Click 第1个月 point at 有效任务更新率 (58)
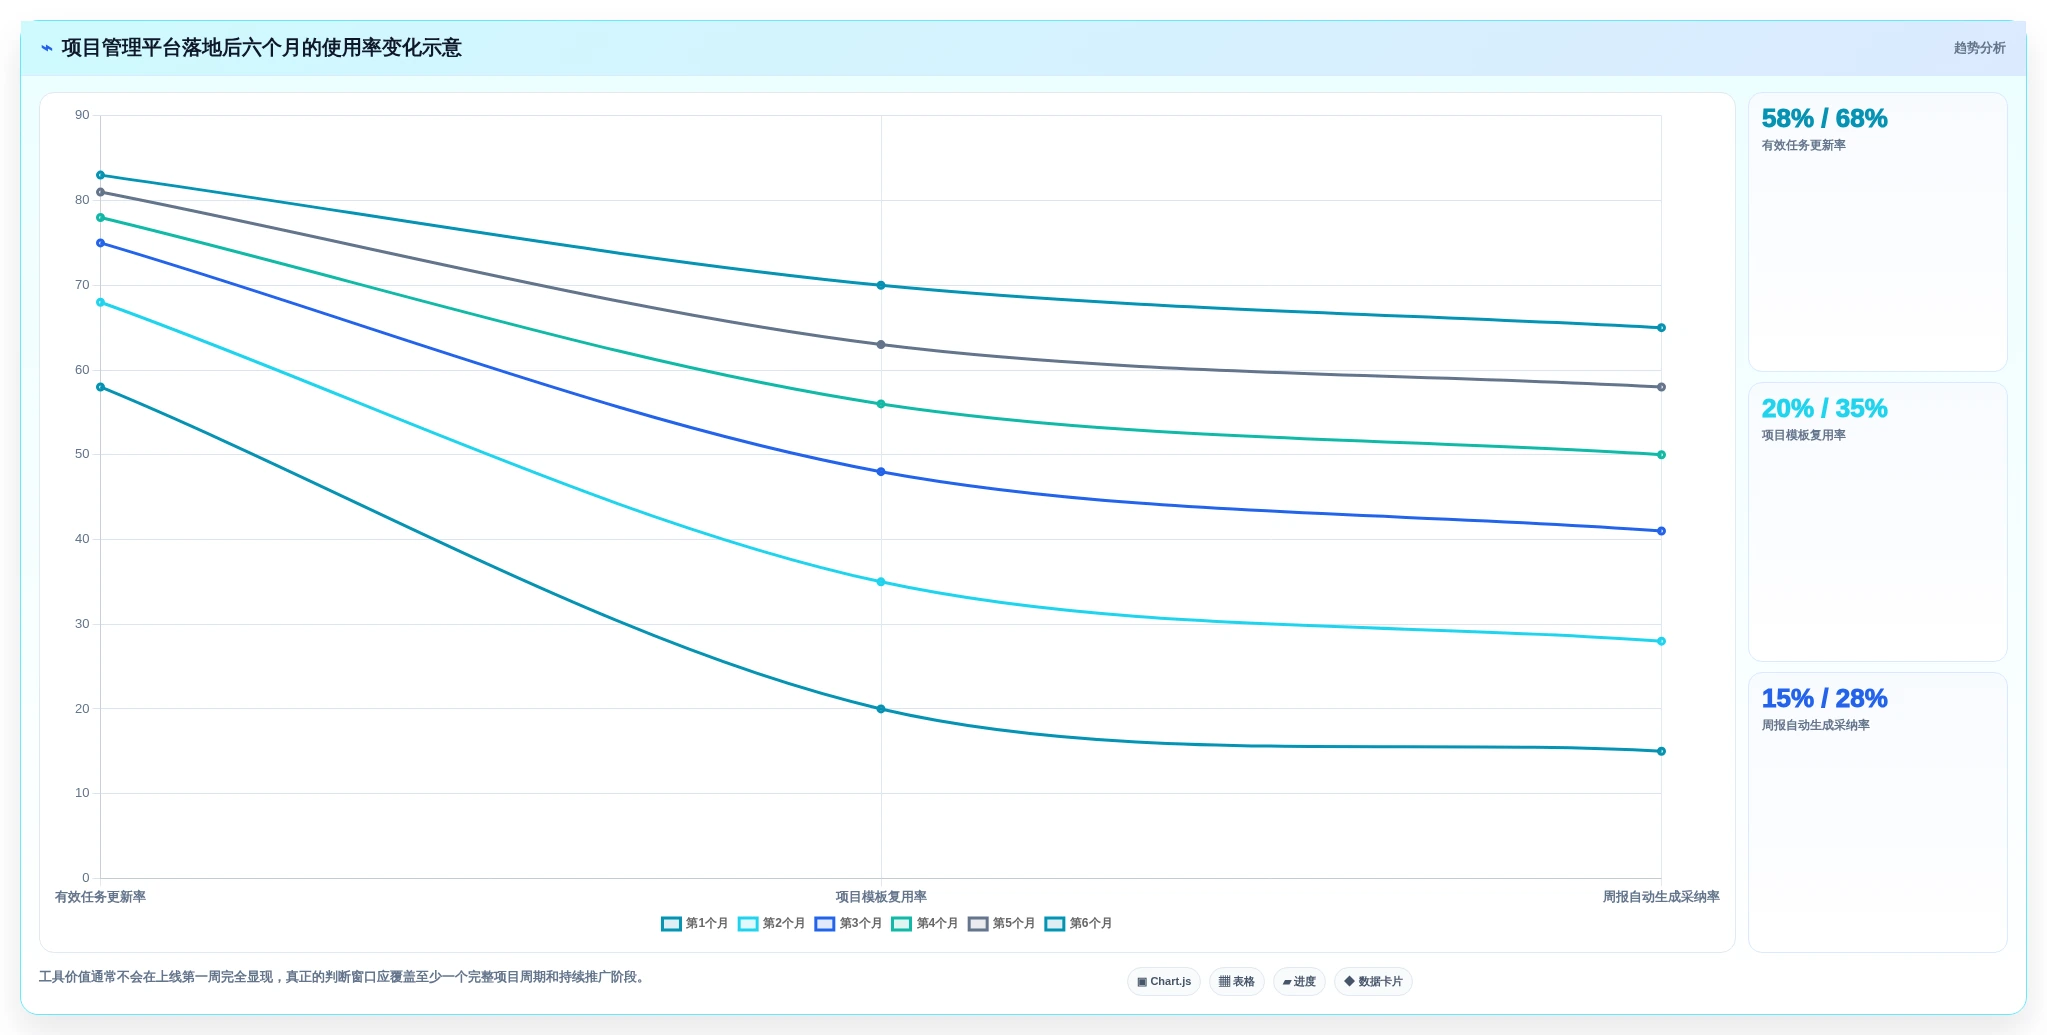The height and width of the screenshot is (1035, 2047). [x=100, y=387]
